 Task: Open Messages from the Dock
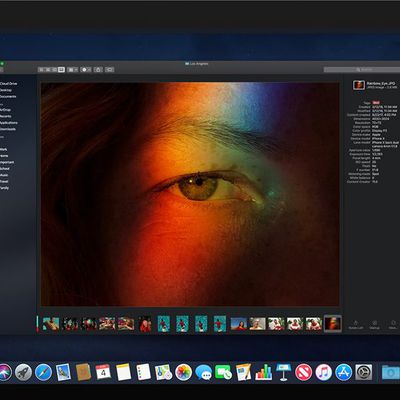click(x=204, y=372)
